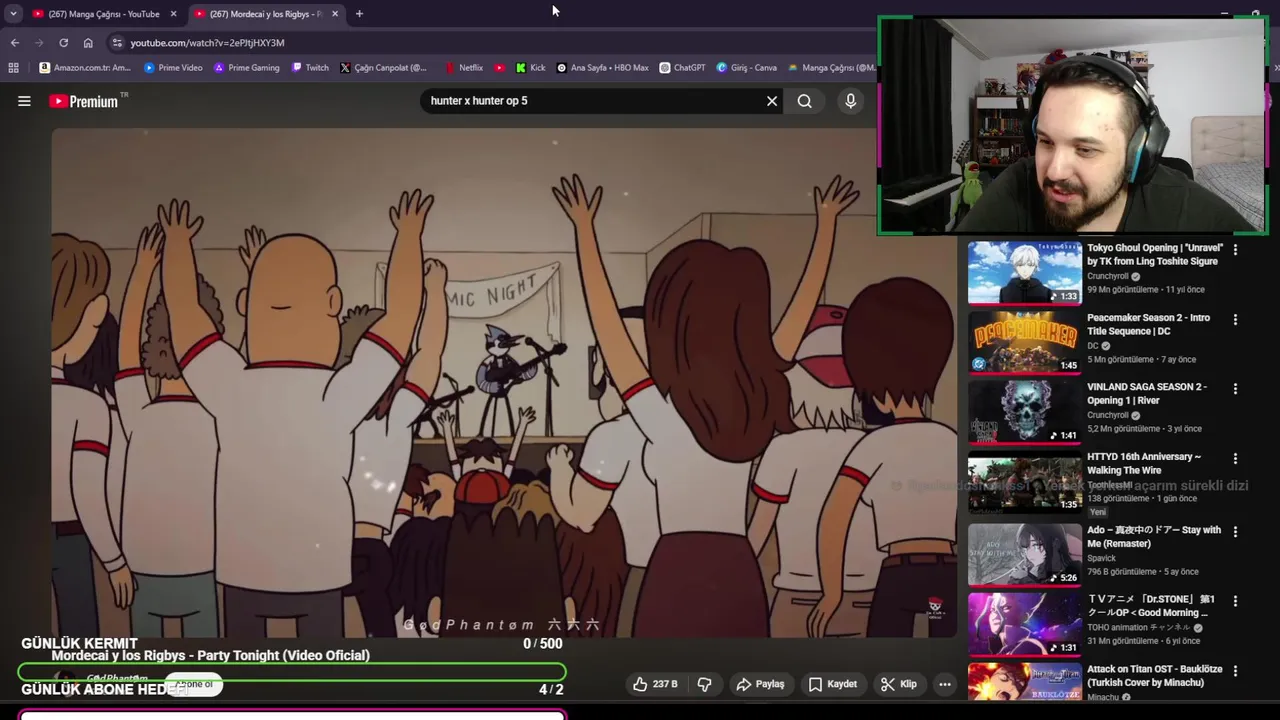Image resolution: width=1280 pixels, height=720 pixels.
Task: Open Peacemaker Season 2 Intro thumbnail
Action: click(x=1024, y=342)
